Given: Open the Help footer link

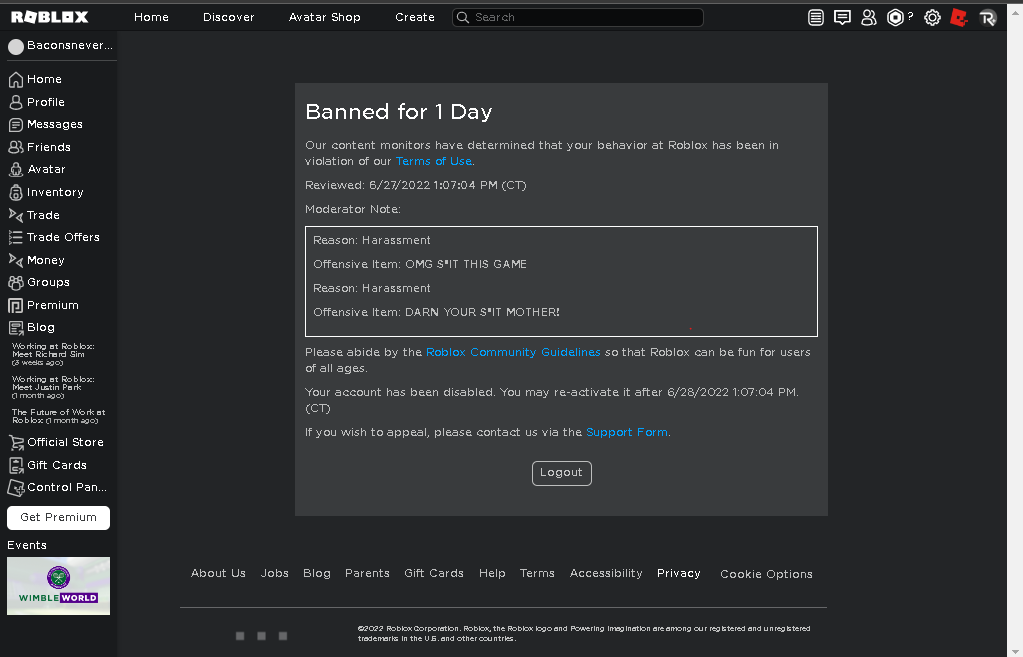Looking at the screenshot, I should (x=492, y=573).
